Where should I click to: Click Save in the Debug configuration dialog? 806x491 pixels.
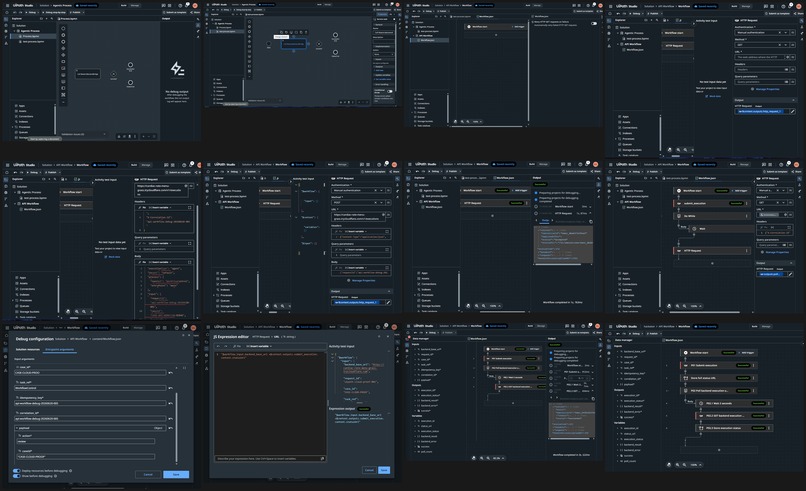coord(176,474)
